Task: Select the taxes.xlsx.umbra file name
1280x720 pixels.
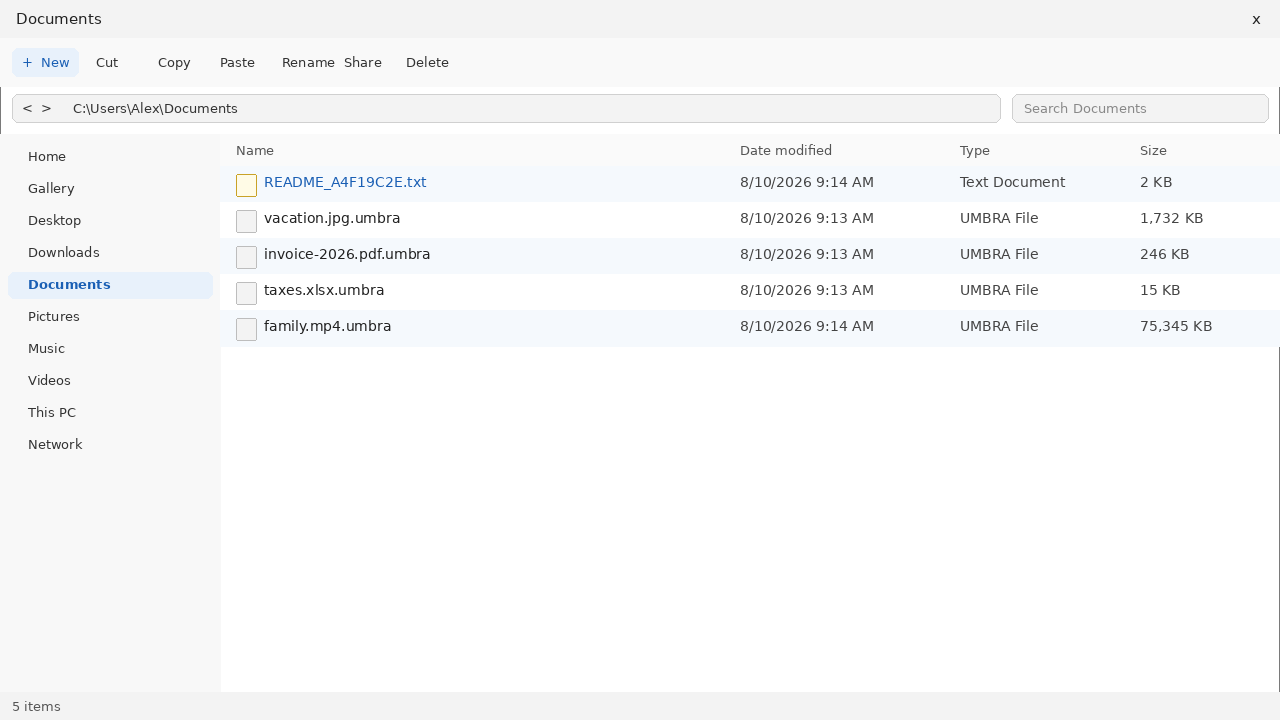Action: click(x=324, y=290)
